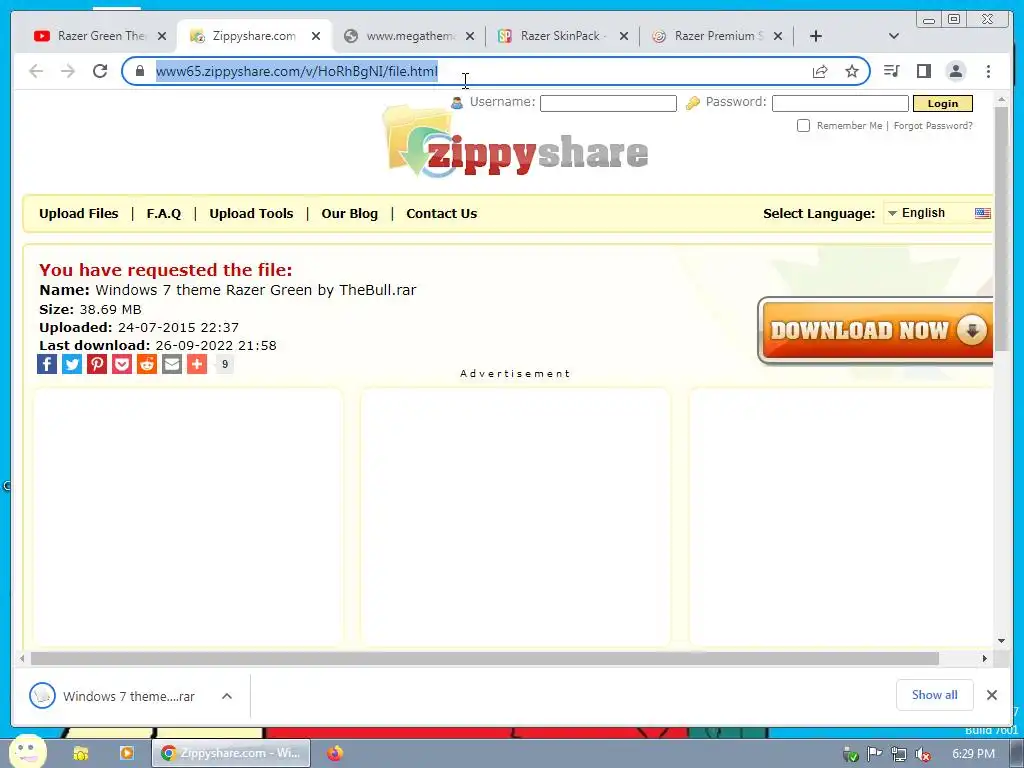Open the Select Language dropdown
The height and width of the screenshot is (768, 1024).
click(x=938, y=213)
